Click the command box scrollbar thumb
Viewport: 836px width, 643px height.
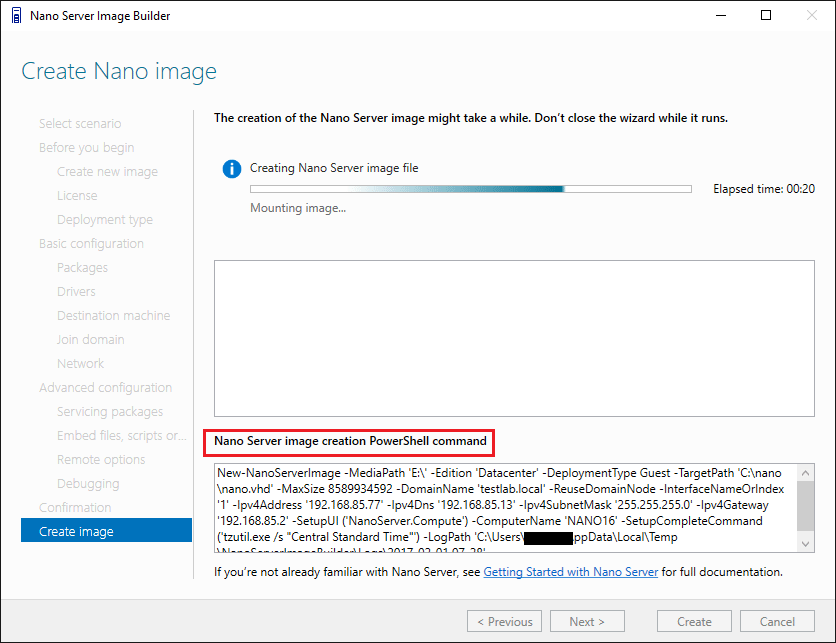pyautogui.click(x=806, y=505)
